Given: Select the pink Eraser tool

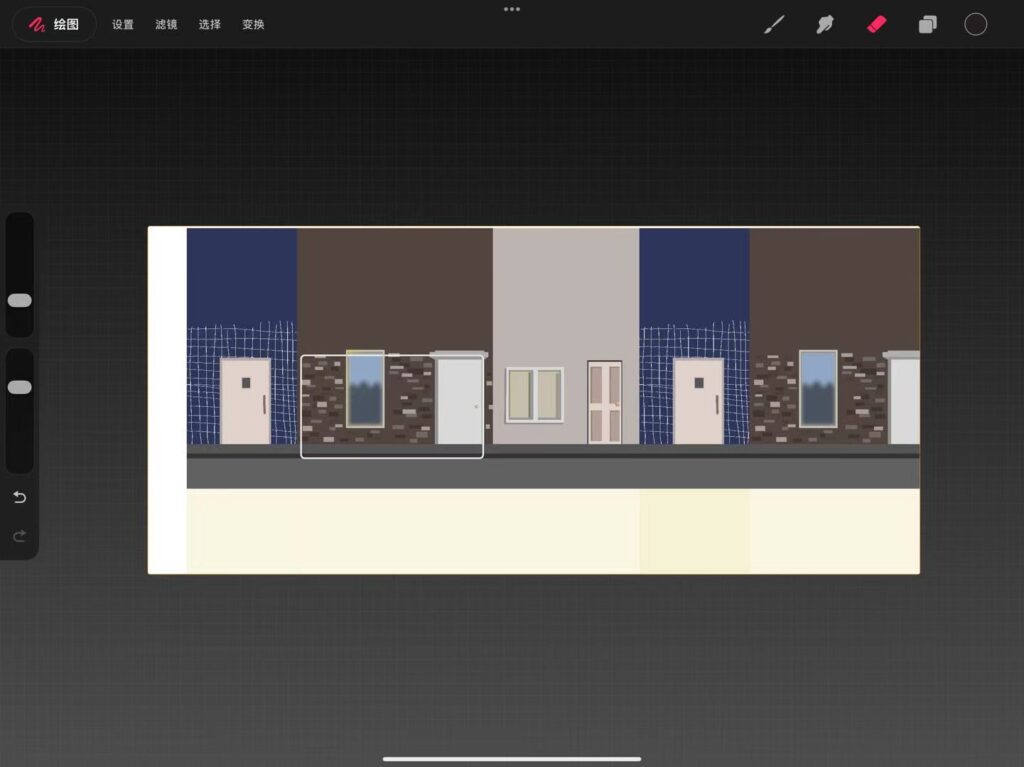Looking at the screenshot, I should pos(876,25).
